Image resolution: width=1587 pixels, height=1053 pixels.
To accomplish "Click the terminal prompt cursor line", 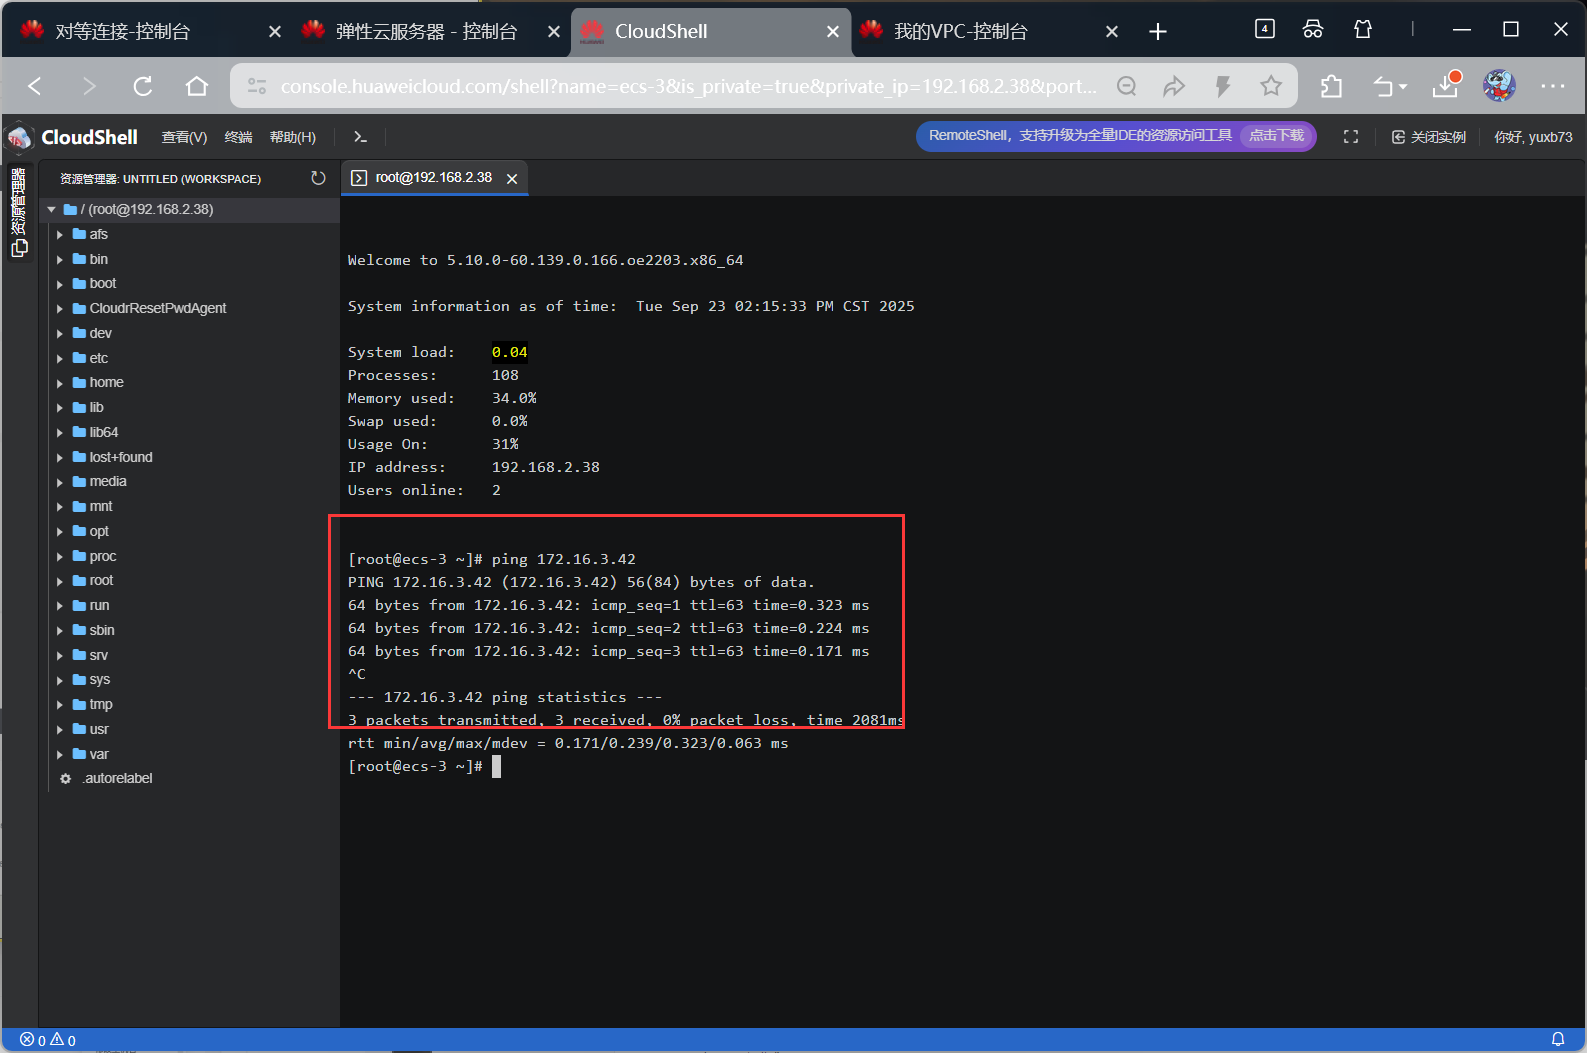I will tap(424, 766).
